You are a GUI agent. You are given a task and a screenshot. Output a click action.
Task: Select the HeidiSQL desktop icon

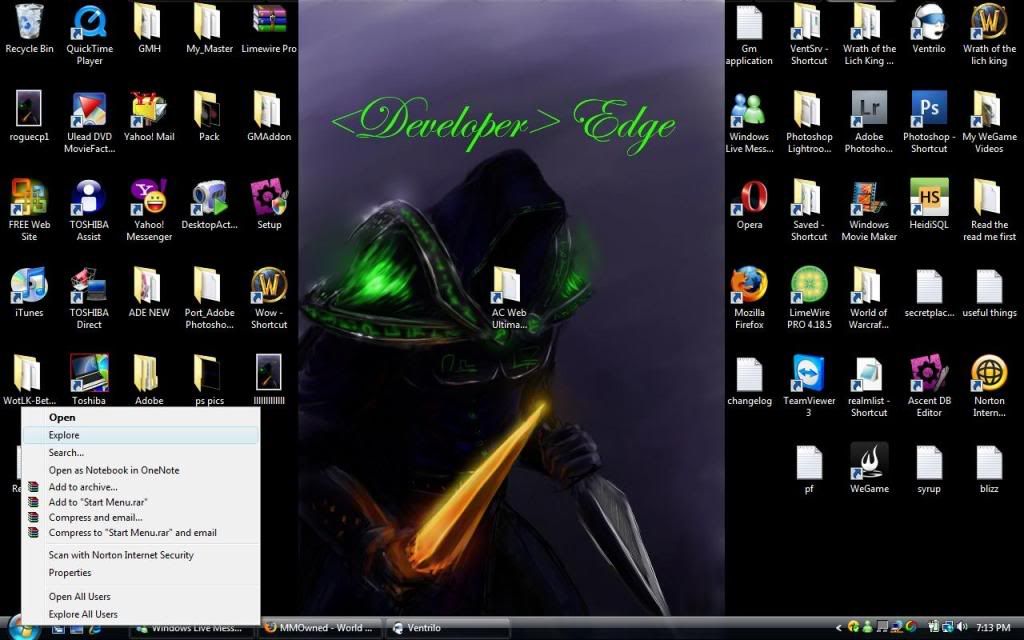(x=929, y=197)
